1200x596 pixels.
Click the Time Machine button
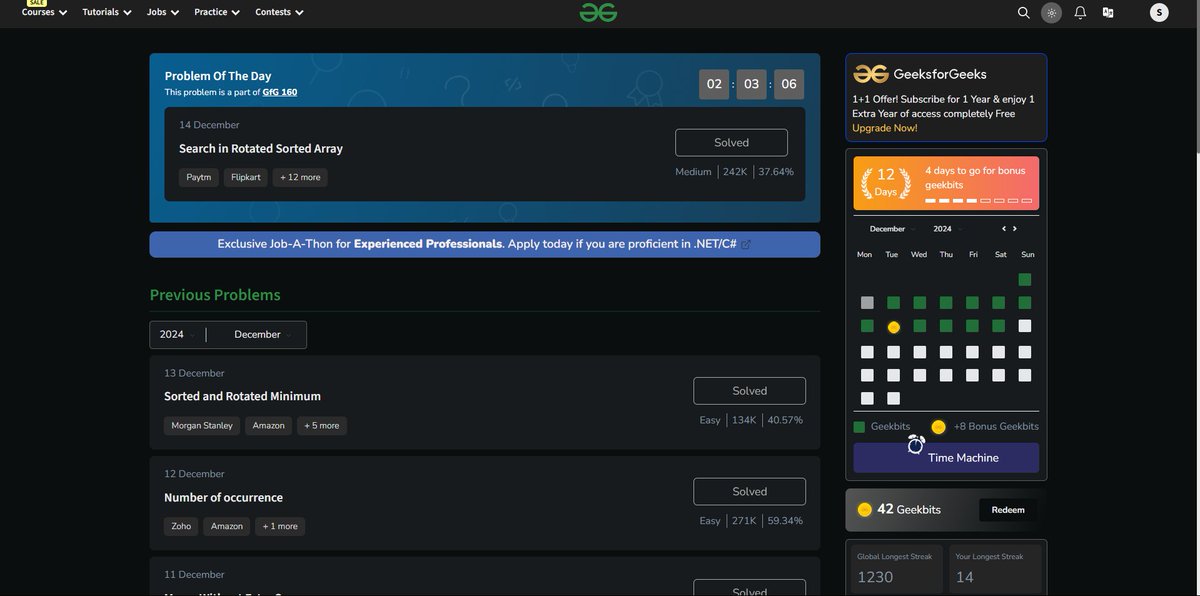tap(946, 458)
